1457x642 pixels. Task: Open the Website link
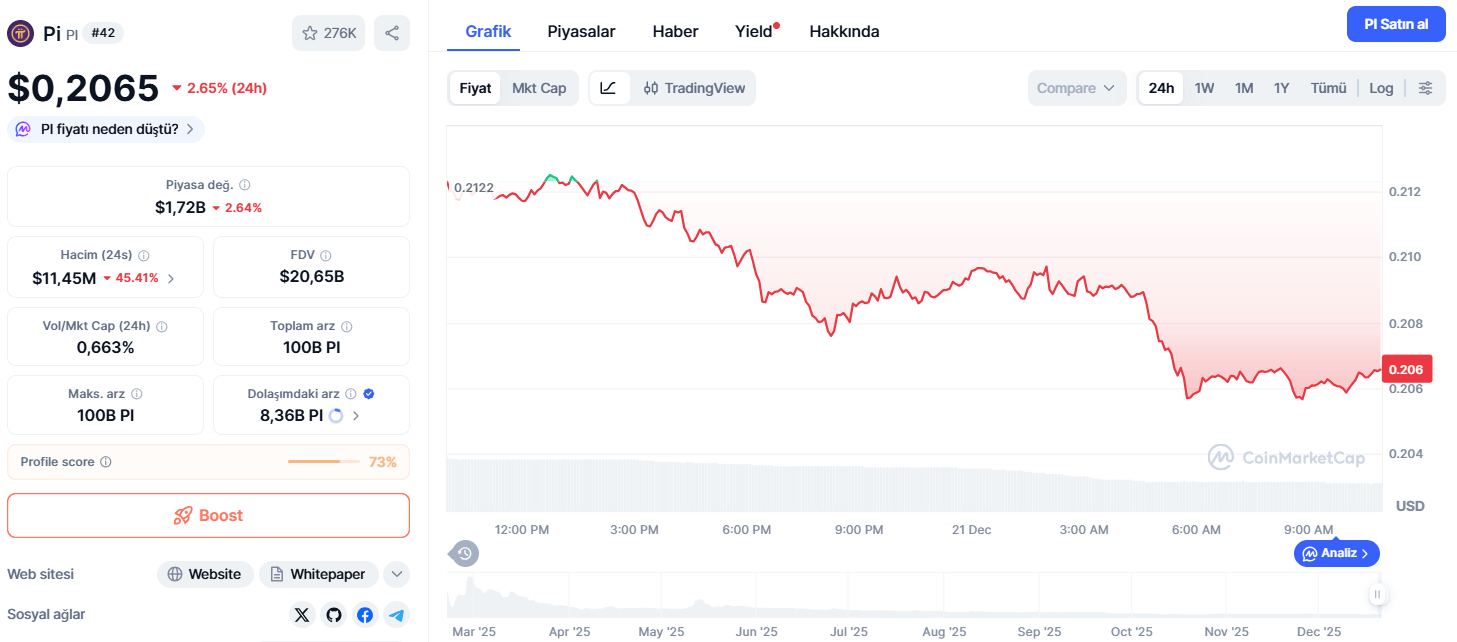pyautogui.click(x=205, y=574)
